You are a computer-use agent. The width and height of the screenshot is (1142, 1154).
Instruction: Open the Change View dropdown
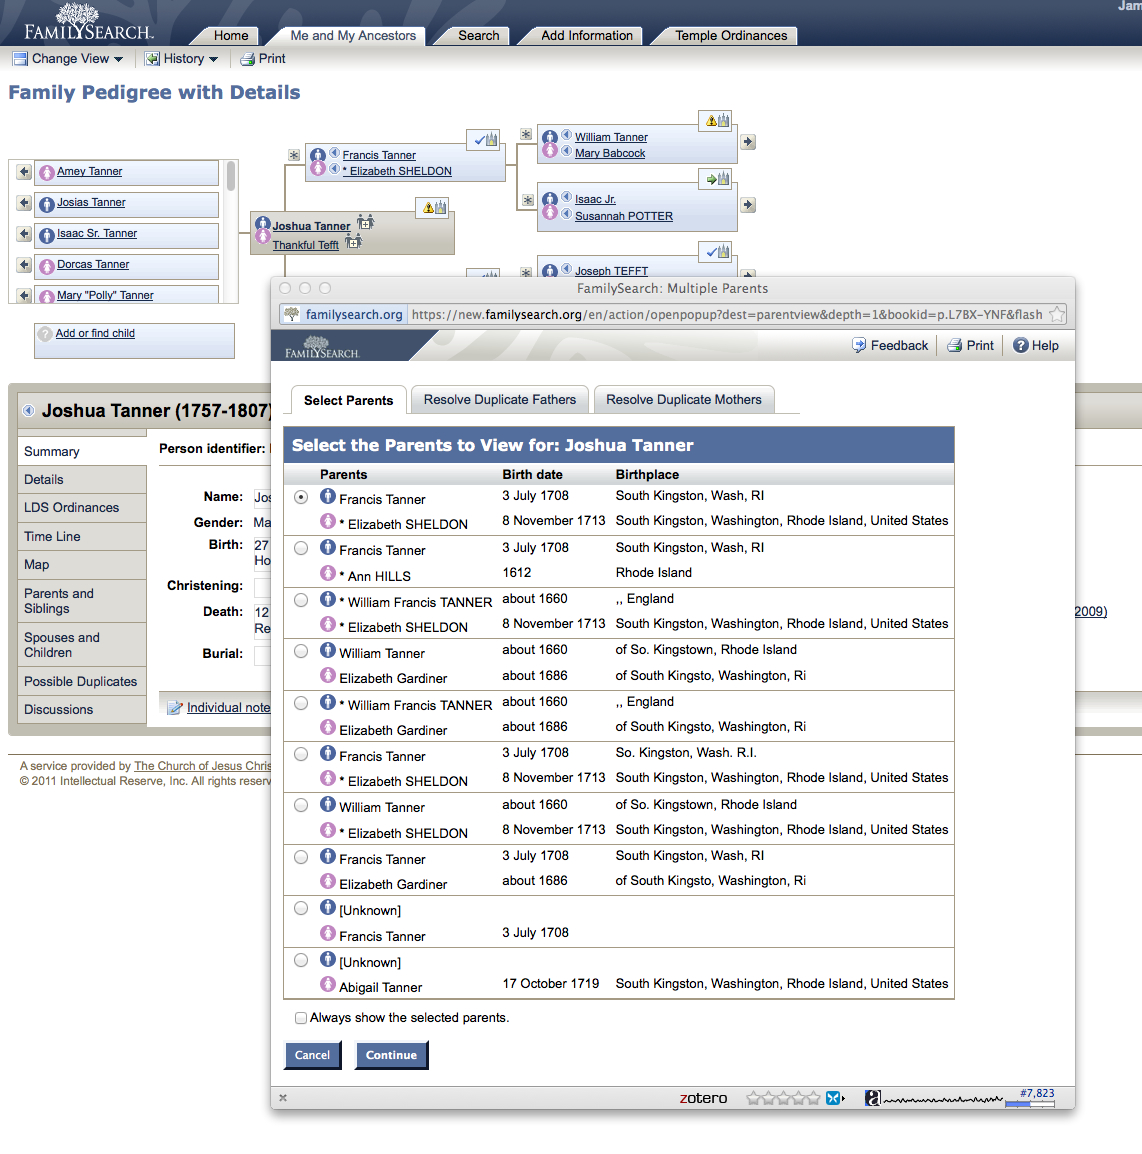click(67, 58)
